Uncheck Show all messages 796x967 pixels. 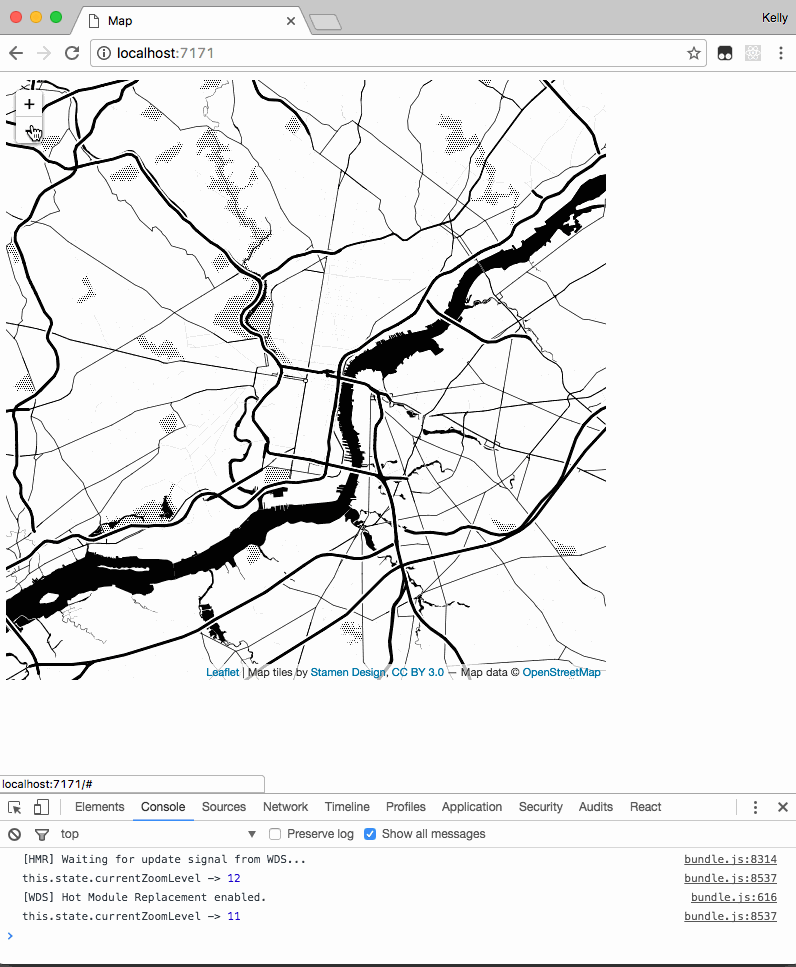coord(370,834)
